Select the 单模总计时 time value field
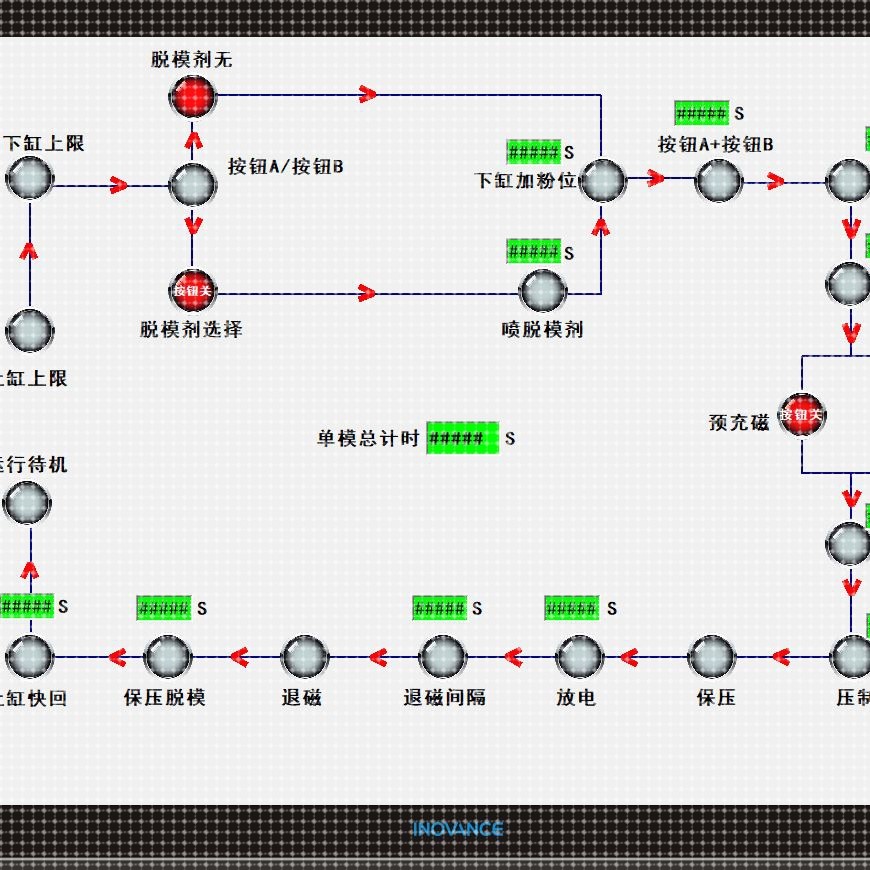This screenshot has height=870, width=870. click(462, 438)
